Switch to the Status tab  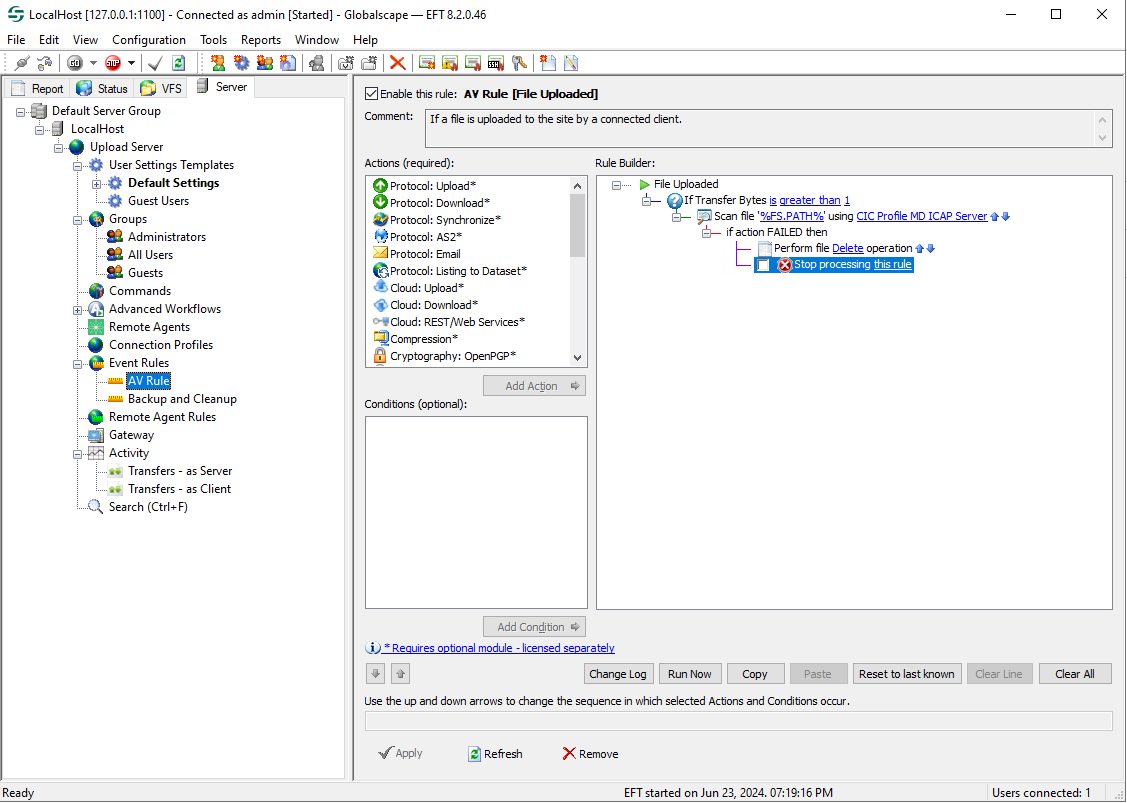pyautogui.click(x=103, y=88)
